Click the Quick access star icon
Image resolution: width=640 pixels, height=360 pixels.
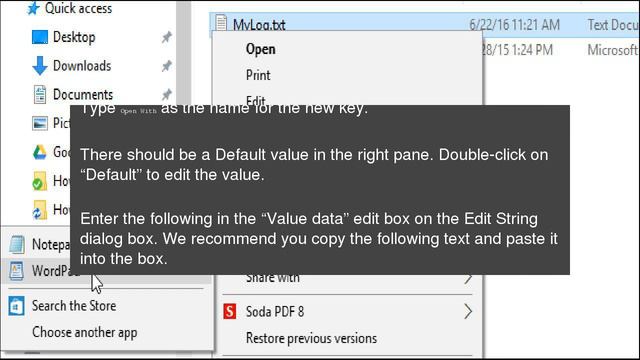click(33, 8)
